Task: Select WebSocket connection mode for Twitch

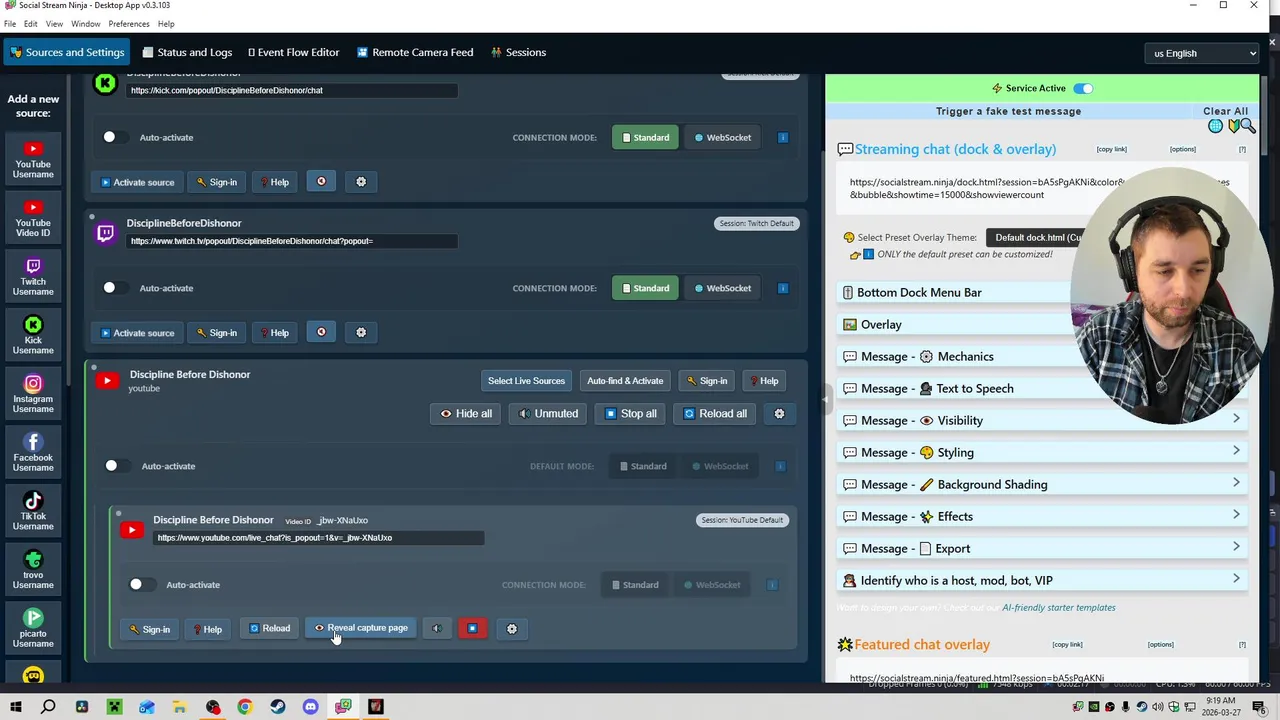Action: pos(722,289)
